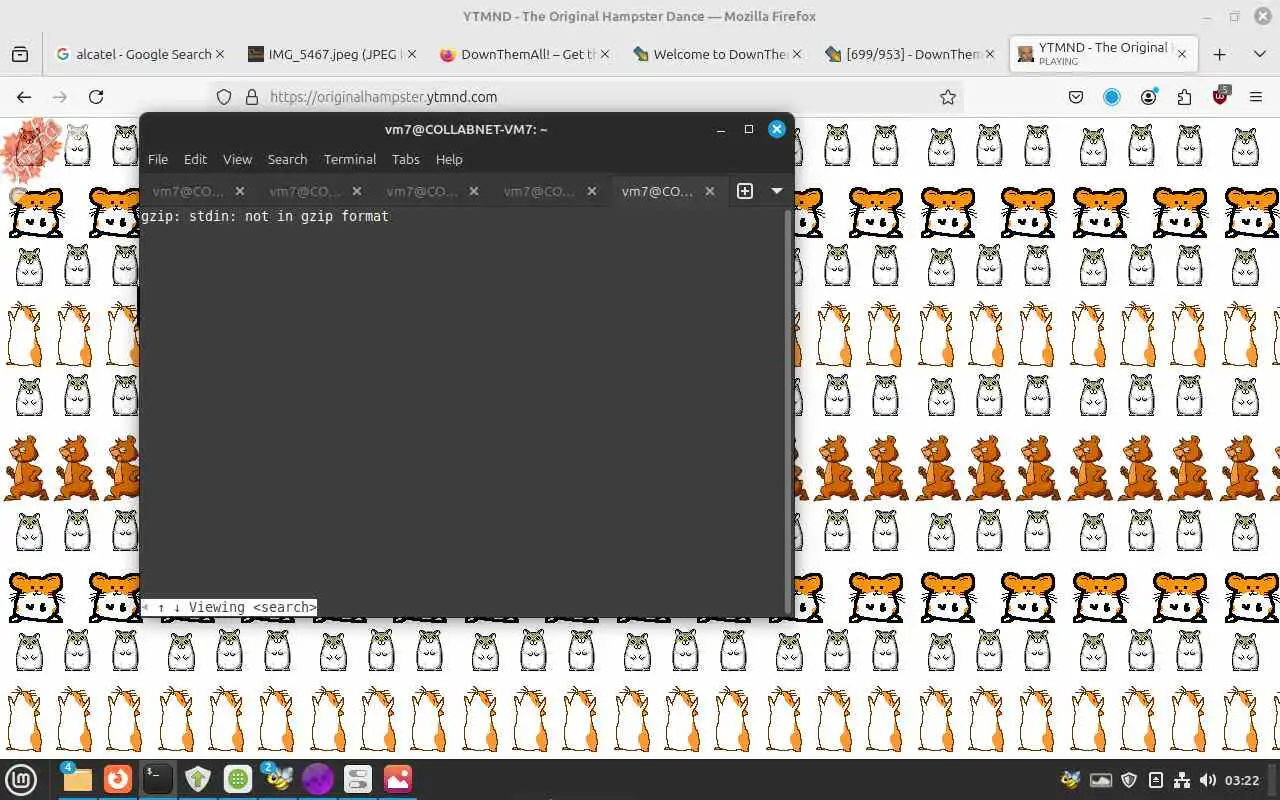Close the DownThemAll! – Get tab

tap(604, 54)
